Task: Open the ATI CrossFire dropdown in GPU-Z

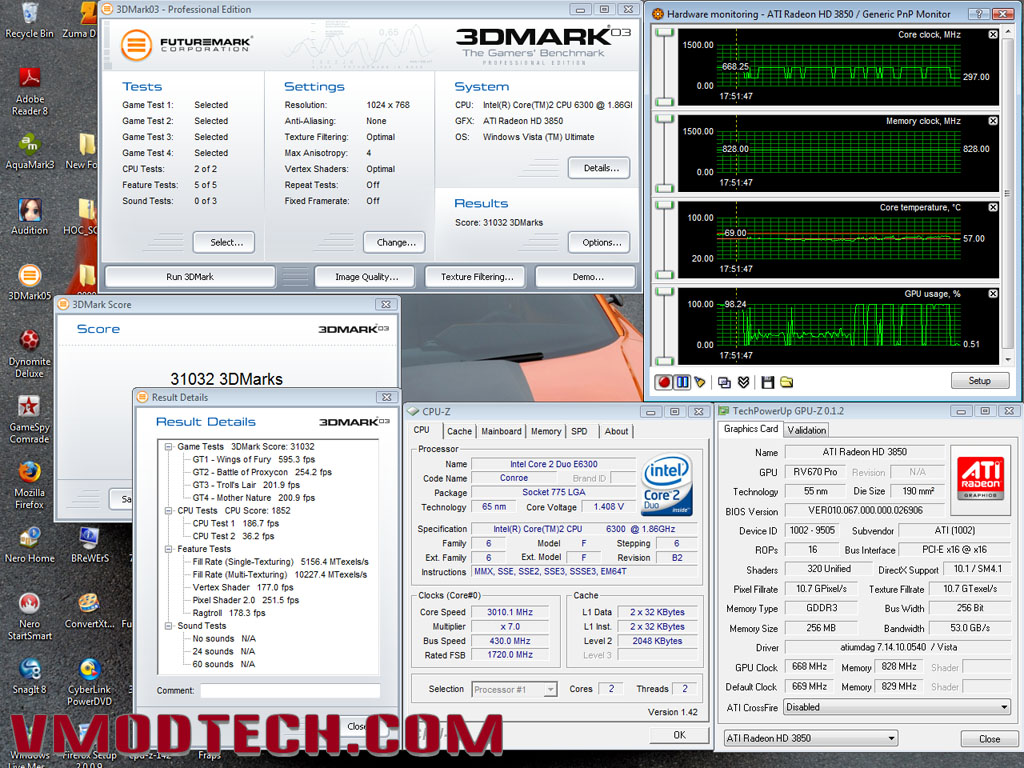Action: (x=897, y=707)
